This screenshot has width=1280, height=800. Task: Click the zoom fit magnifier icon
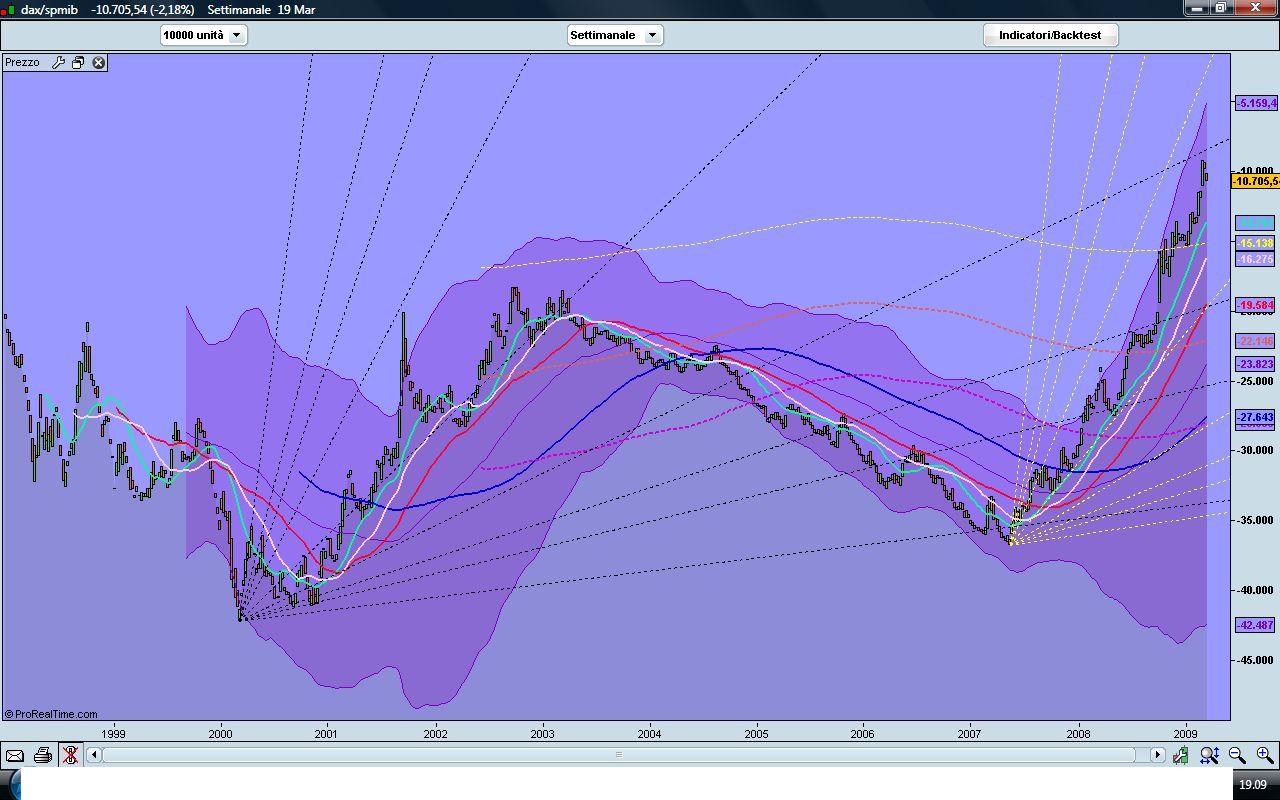pos(1210,755)
